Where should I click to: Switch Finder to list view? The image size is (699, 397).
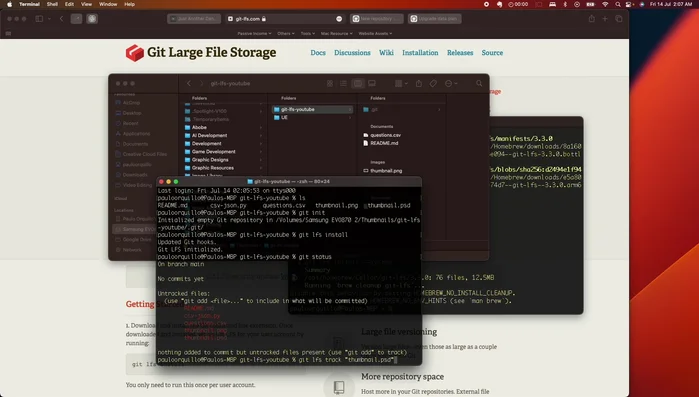tap(343, 83)
